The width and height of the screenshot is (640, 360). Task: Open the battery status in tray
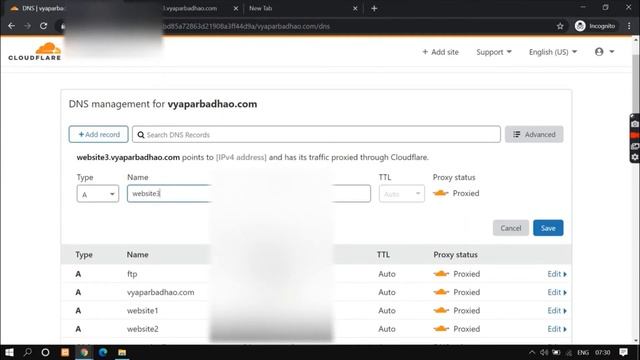click(x=556, y=352)
